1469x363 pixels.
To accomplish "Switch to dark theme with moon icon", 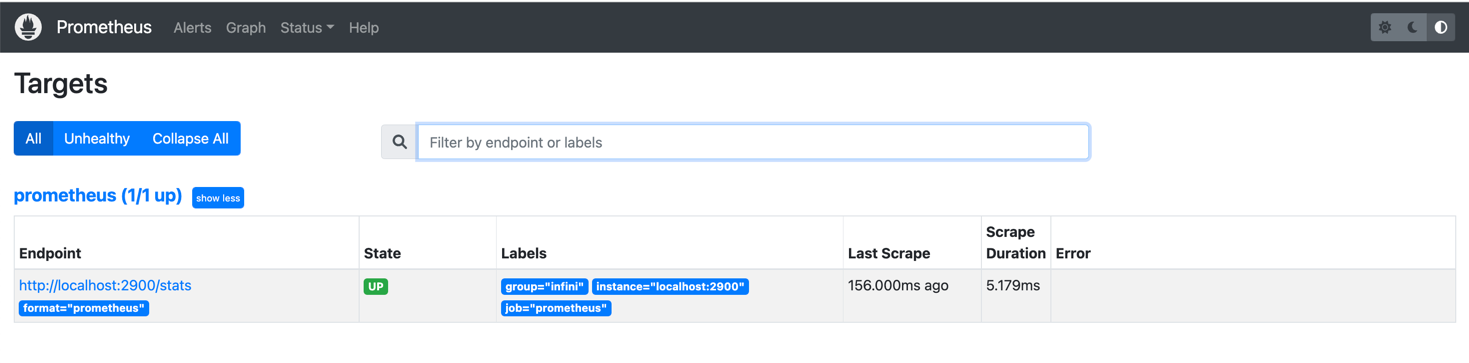I will coord(1413,27).
